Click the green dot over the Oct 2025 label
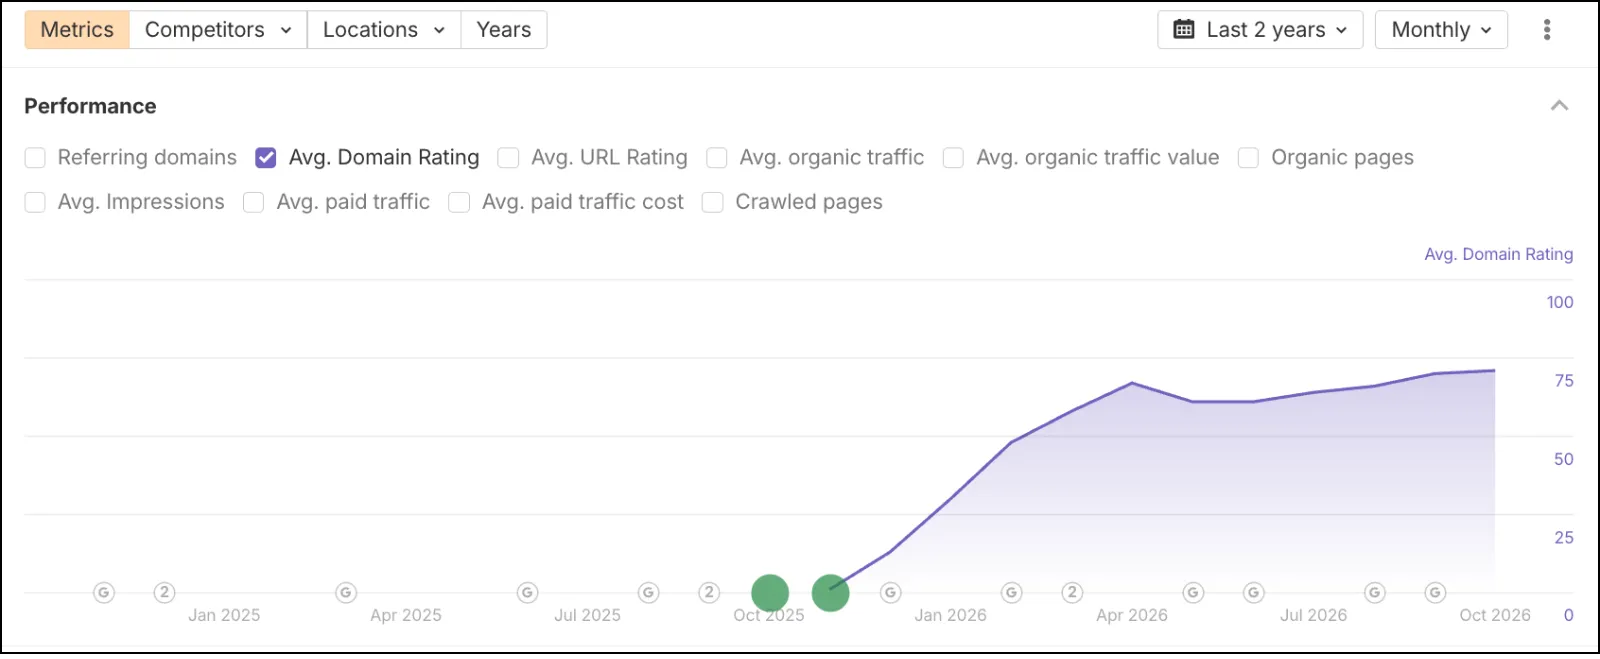The height and width of the screenshot is (659, 1600). coord(770,593)
